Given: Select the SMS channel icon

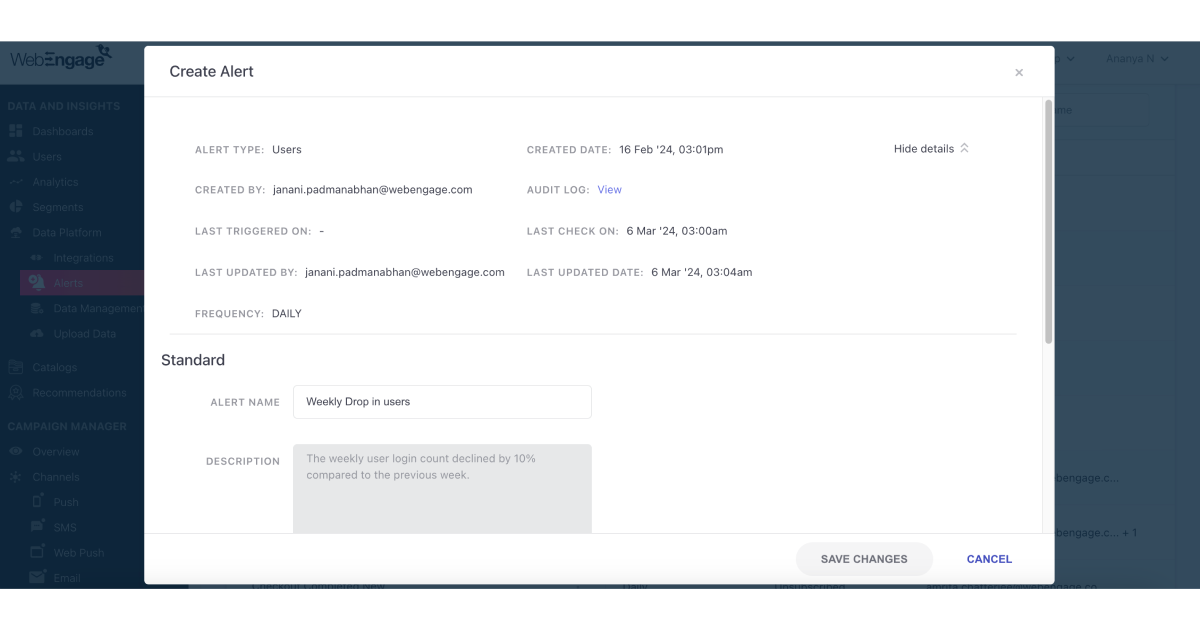Looking at the screenshot, I should point(38,526).
